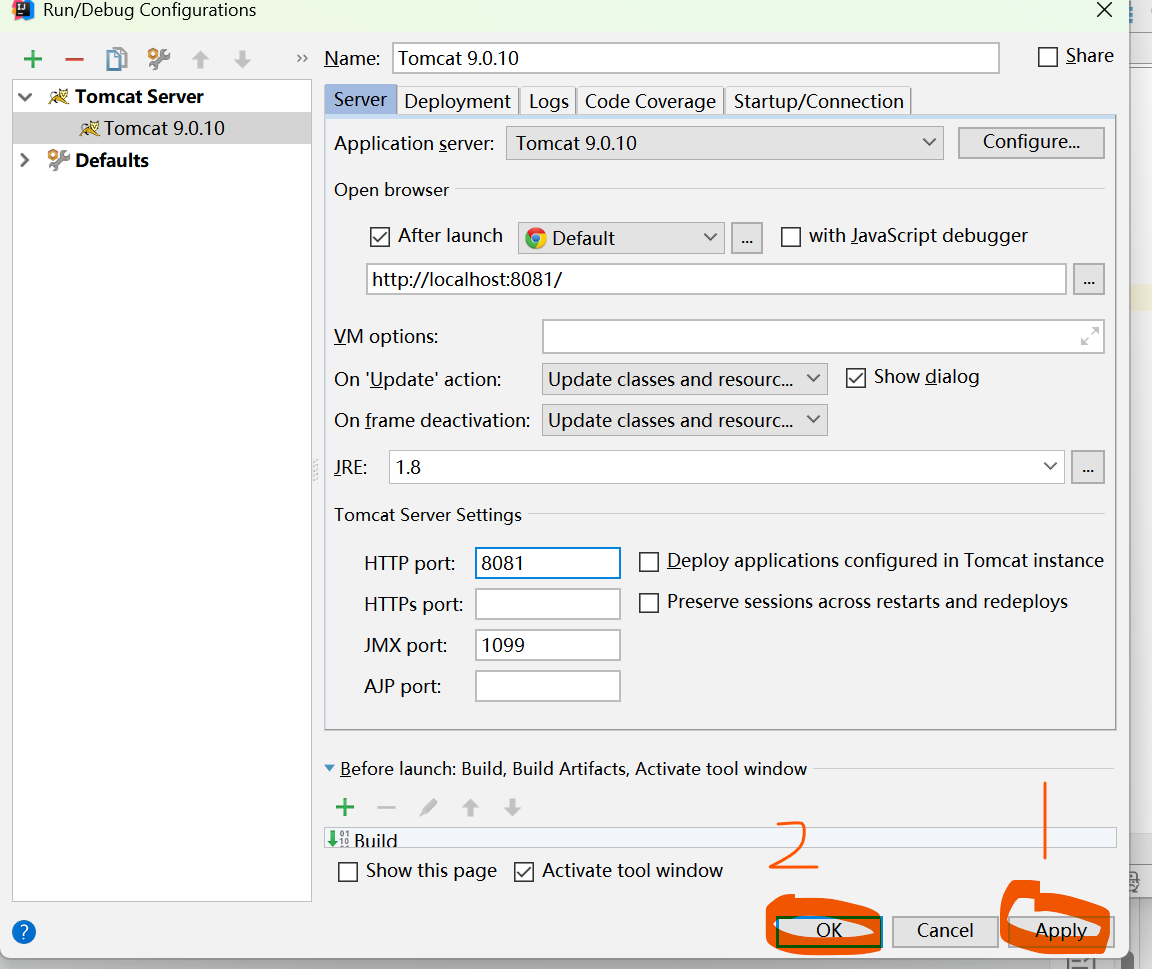Move before launch task down arrow
The height and width of the screenshot is (969, 1152).
click(512, 807)
